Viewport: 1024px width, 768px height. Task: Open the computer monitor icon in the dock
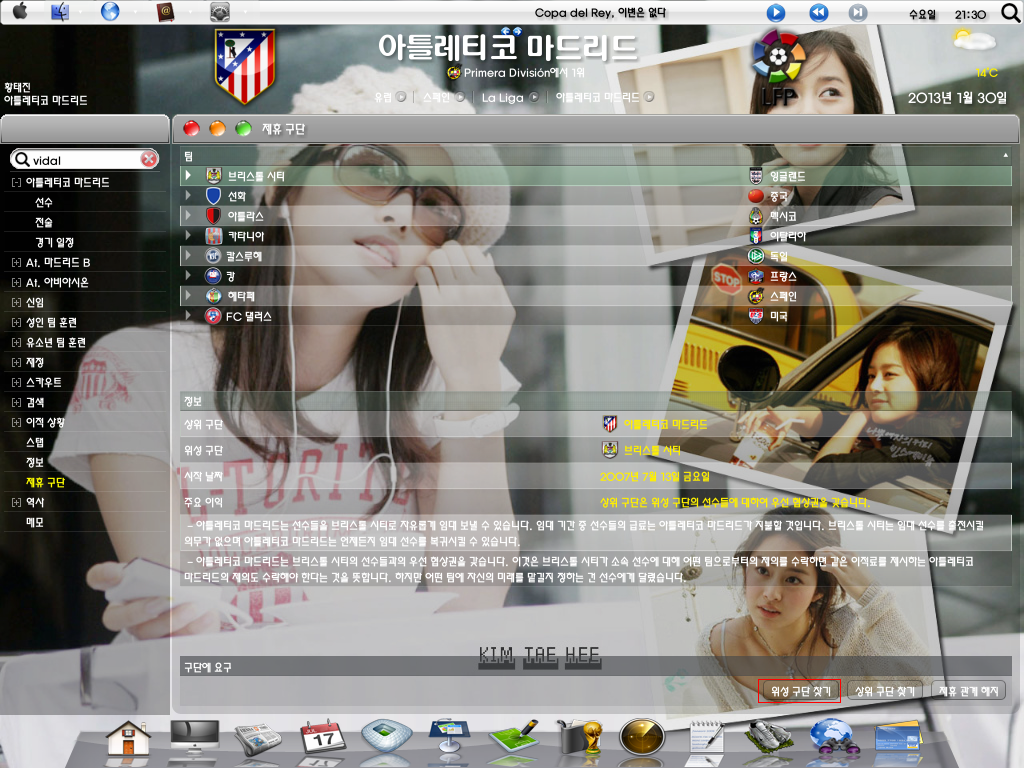(x=195, y=739)
